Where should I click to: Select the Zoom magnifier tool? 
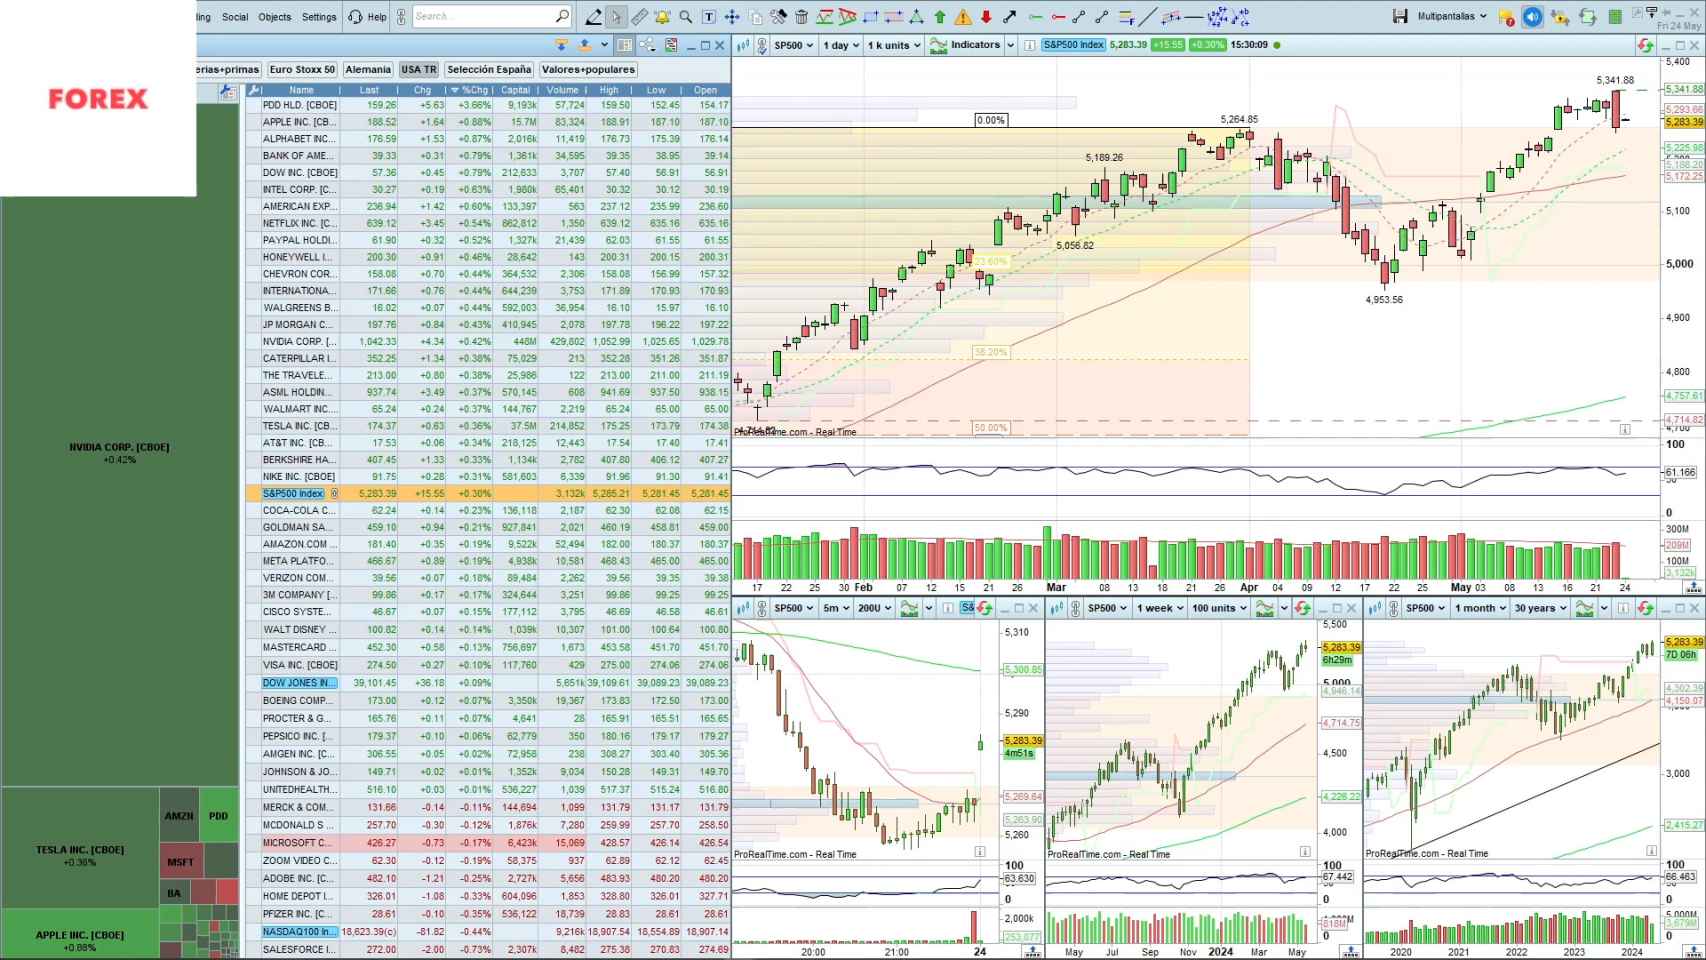tap(685, 16)
